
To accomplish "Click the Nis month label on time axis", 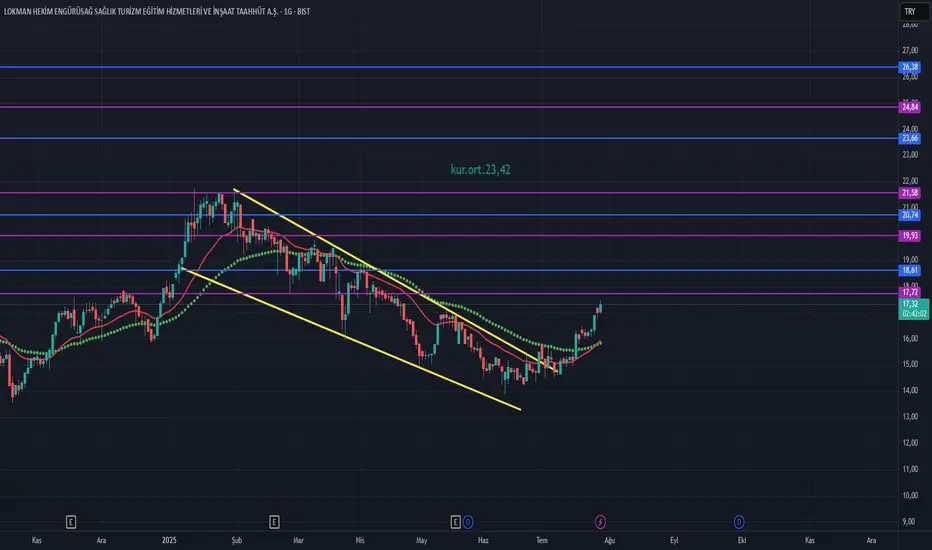I will [x=360, y=540].
